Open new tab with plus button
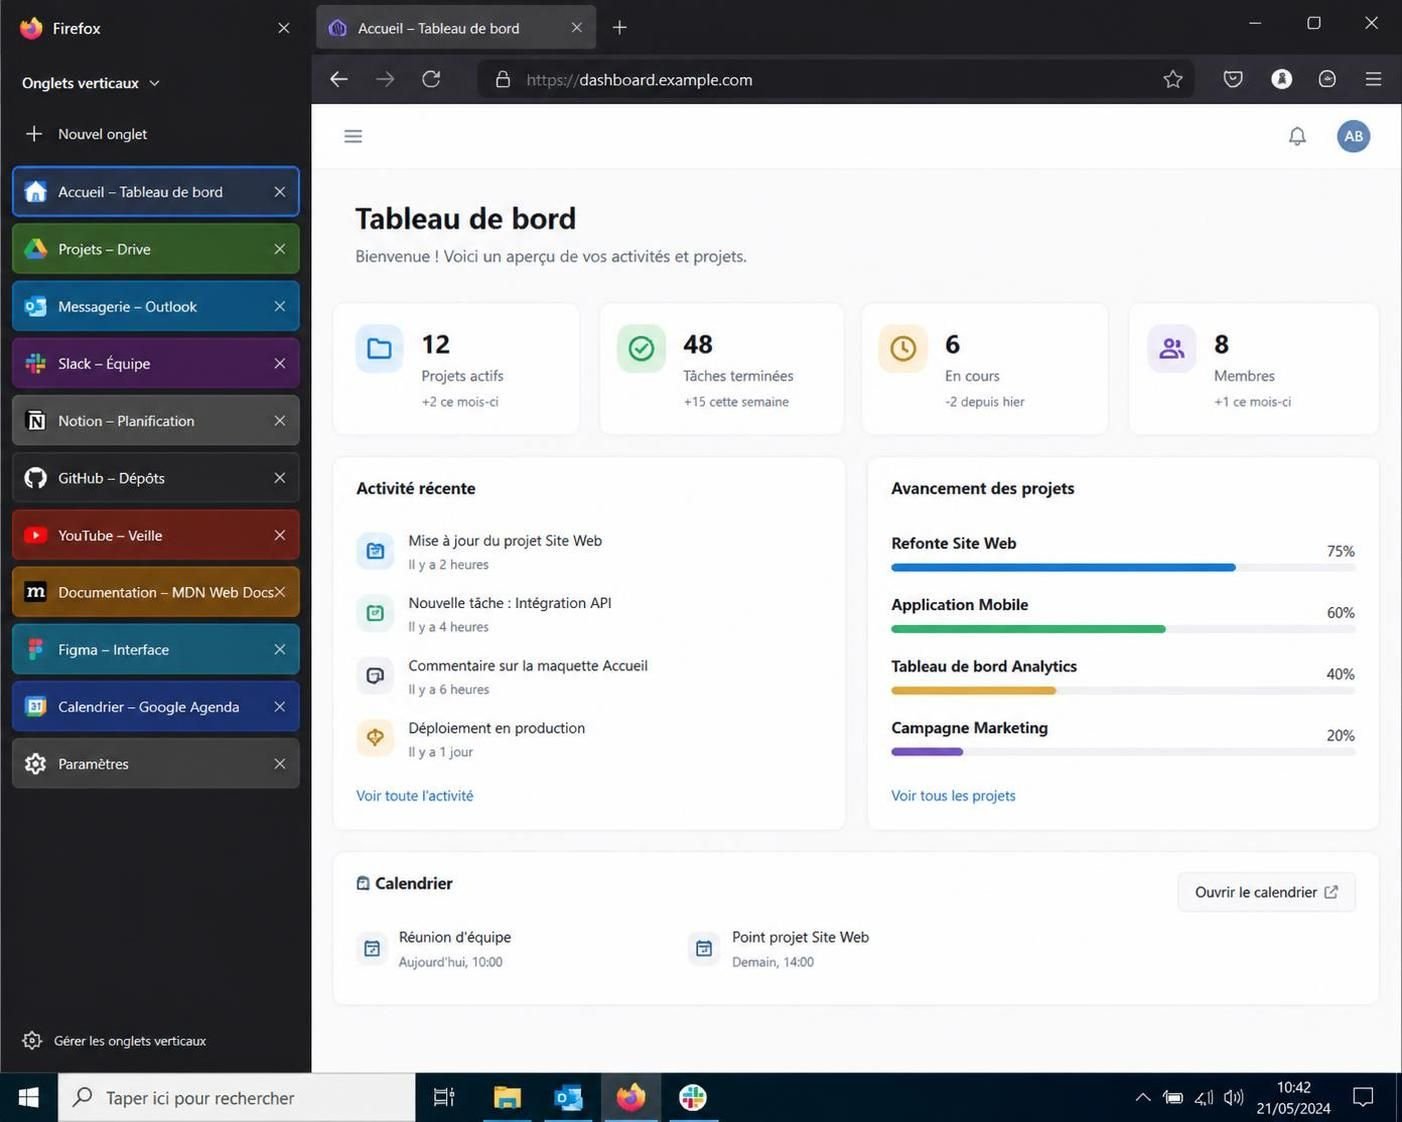 [620, 28]
